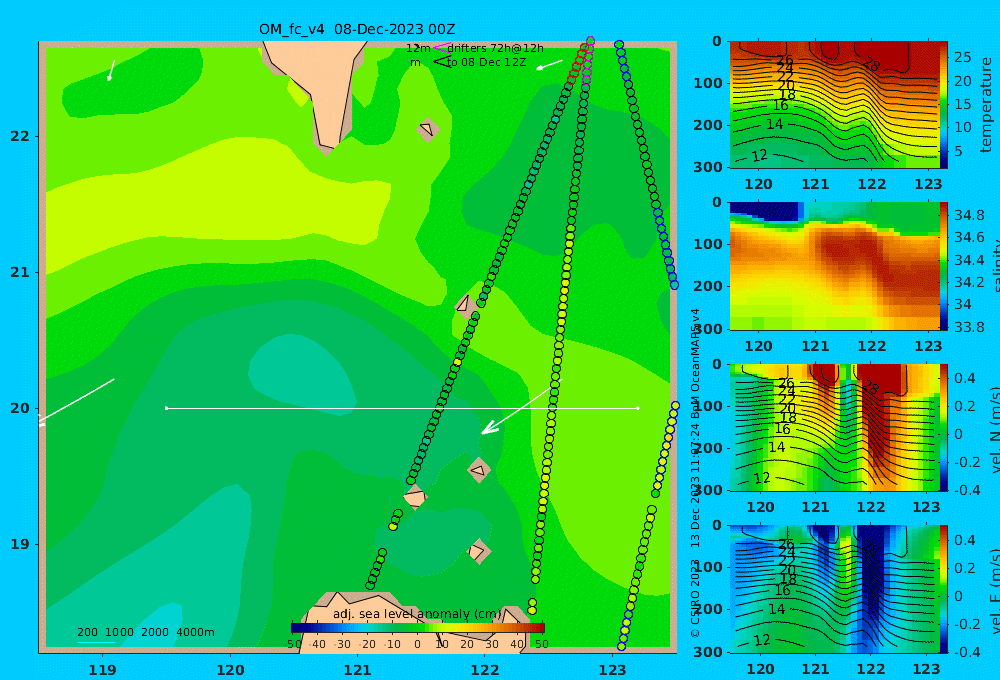Click the island near 121.8°E 20.8°N
1000x680 pixels.
[465, 304]
